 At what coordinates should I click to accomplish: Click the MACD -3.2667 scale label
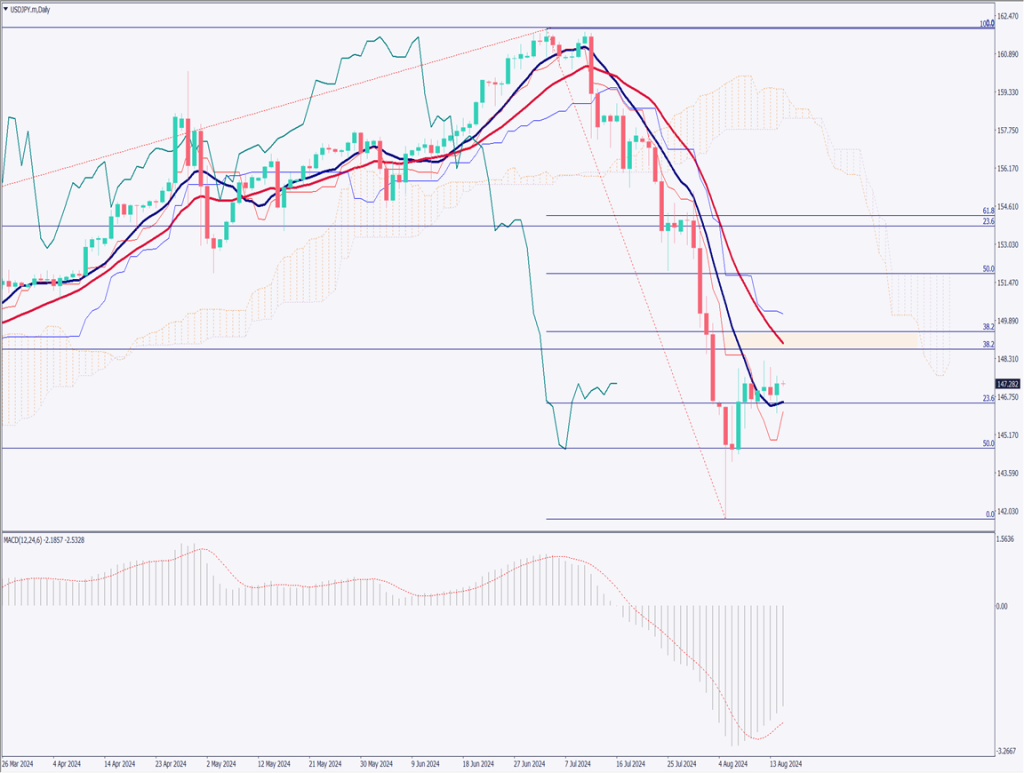click(1006, 751)
